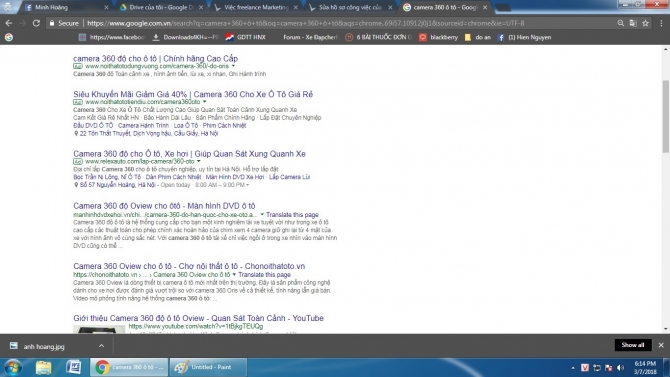Open ad result camera 360 độ Chính hãng Cao Cấp
Image resolution: width=670 pixels, height=377 pixels.
coord(156,59)
